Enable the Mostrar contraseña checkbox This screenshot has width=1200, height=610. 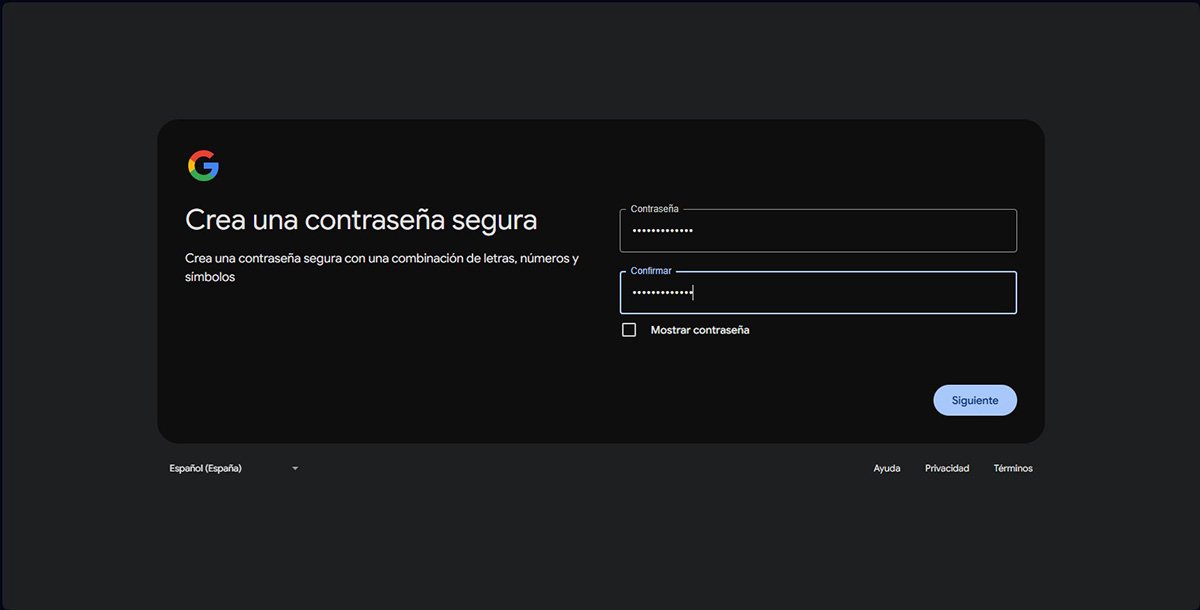(x=629, y=329)
